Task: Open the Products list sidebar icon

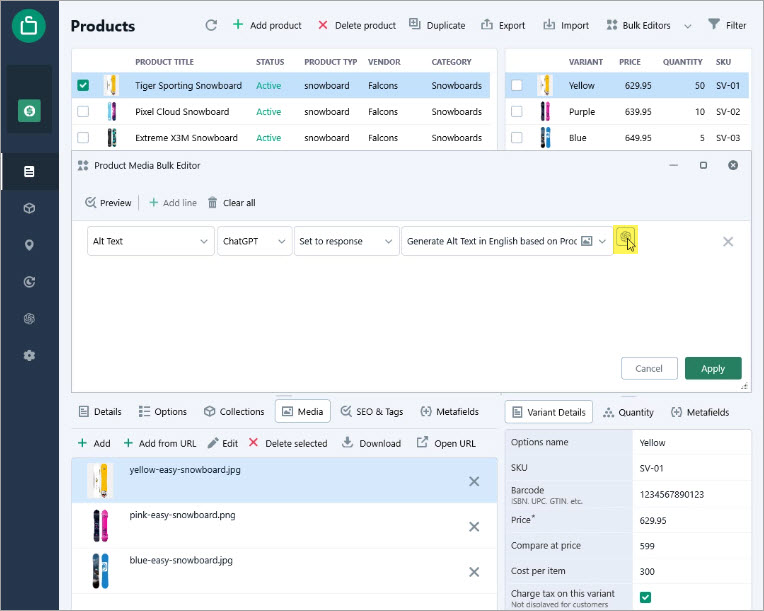Action: 29,172
